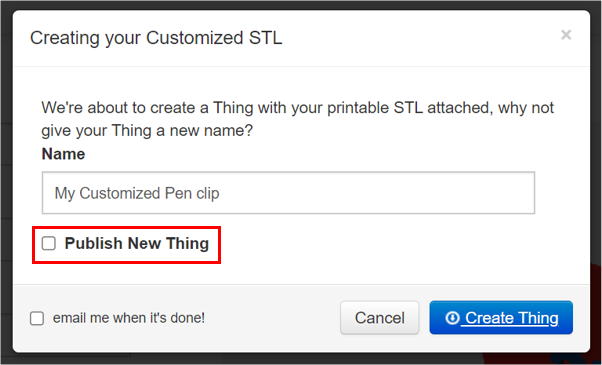Tick the email me when done checkbox
The image size is (602, 365).
click(37, 318)
